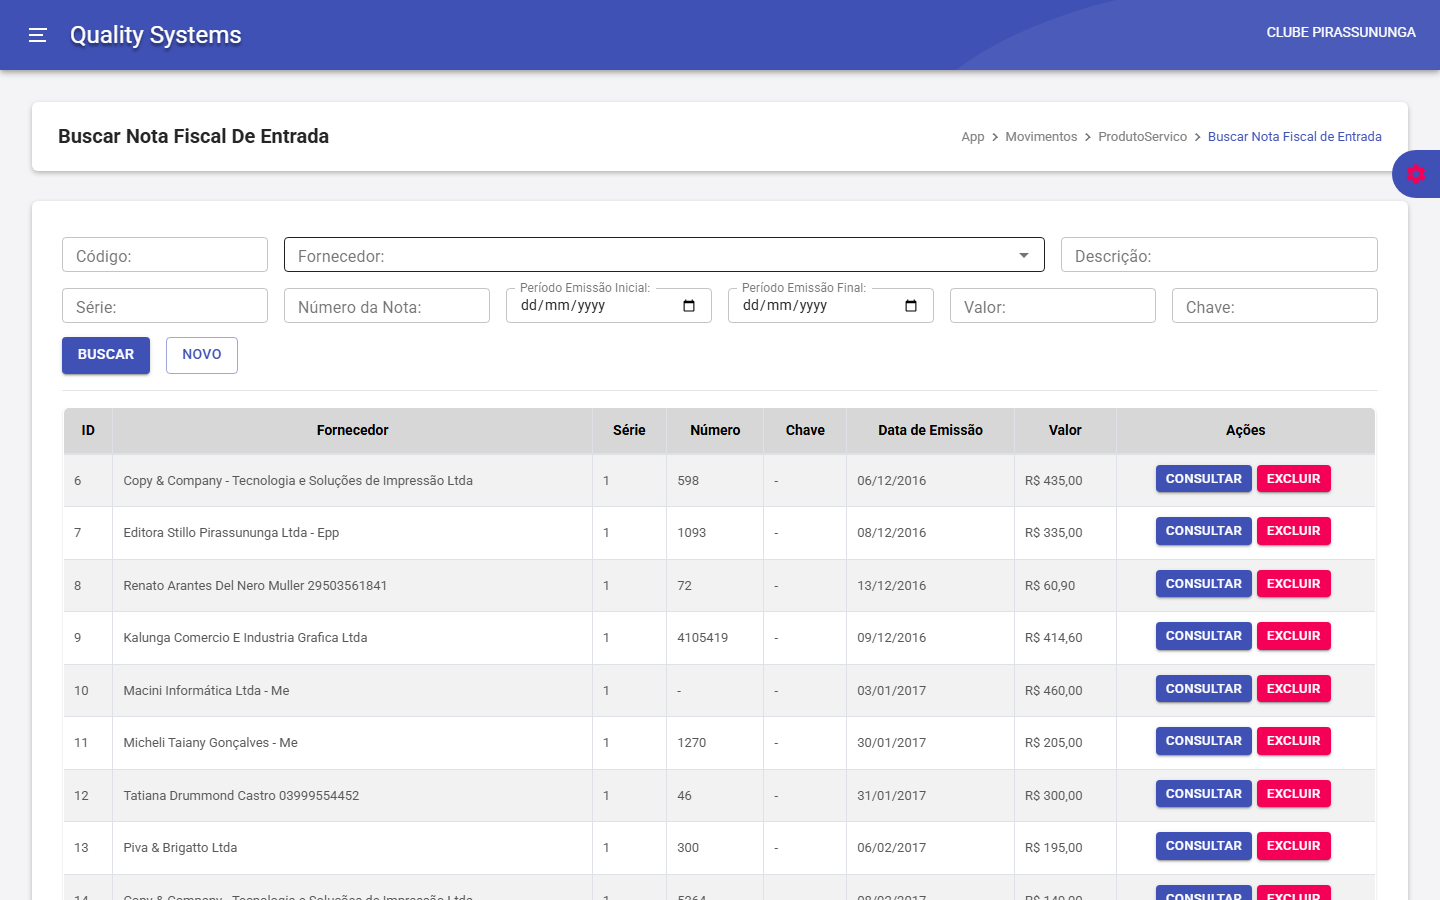Click NOVO to create a new invoice

(x=201, y=355)
